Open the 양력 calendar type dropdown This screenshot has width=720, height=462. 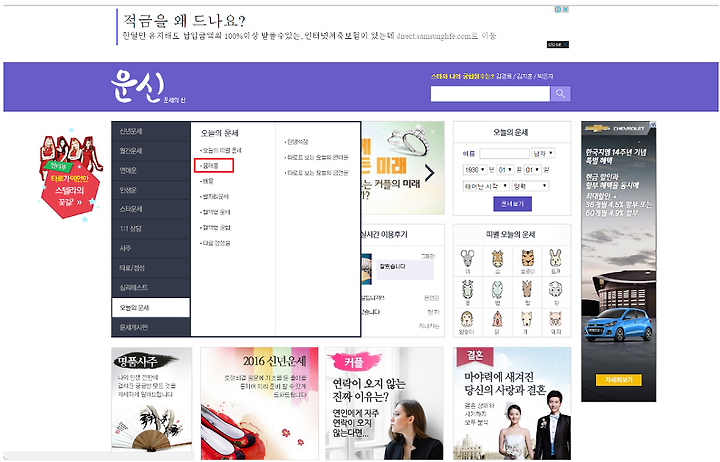point(530,186)
